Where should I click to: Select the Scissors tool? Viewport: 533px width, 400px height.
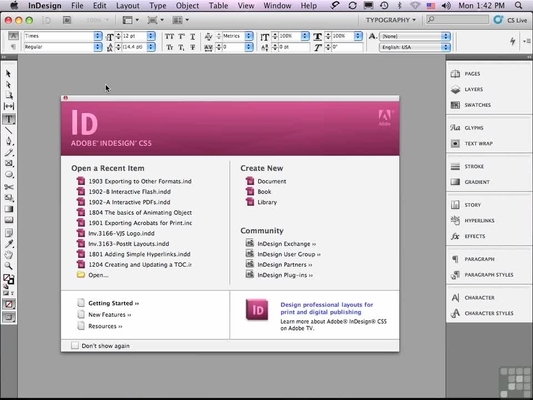[x=8, y=187]
